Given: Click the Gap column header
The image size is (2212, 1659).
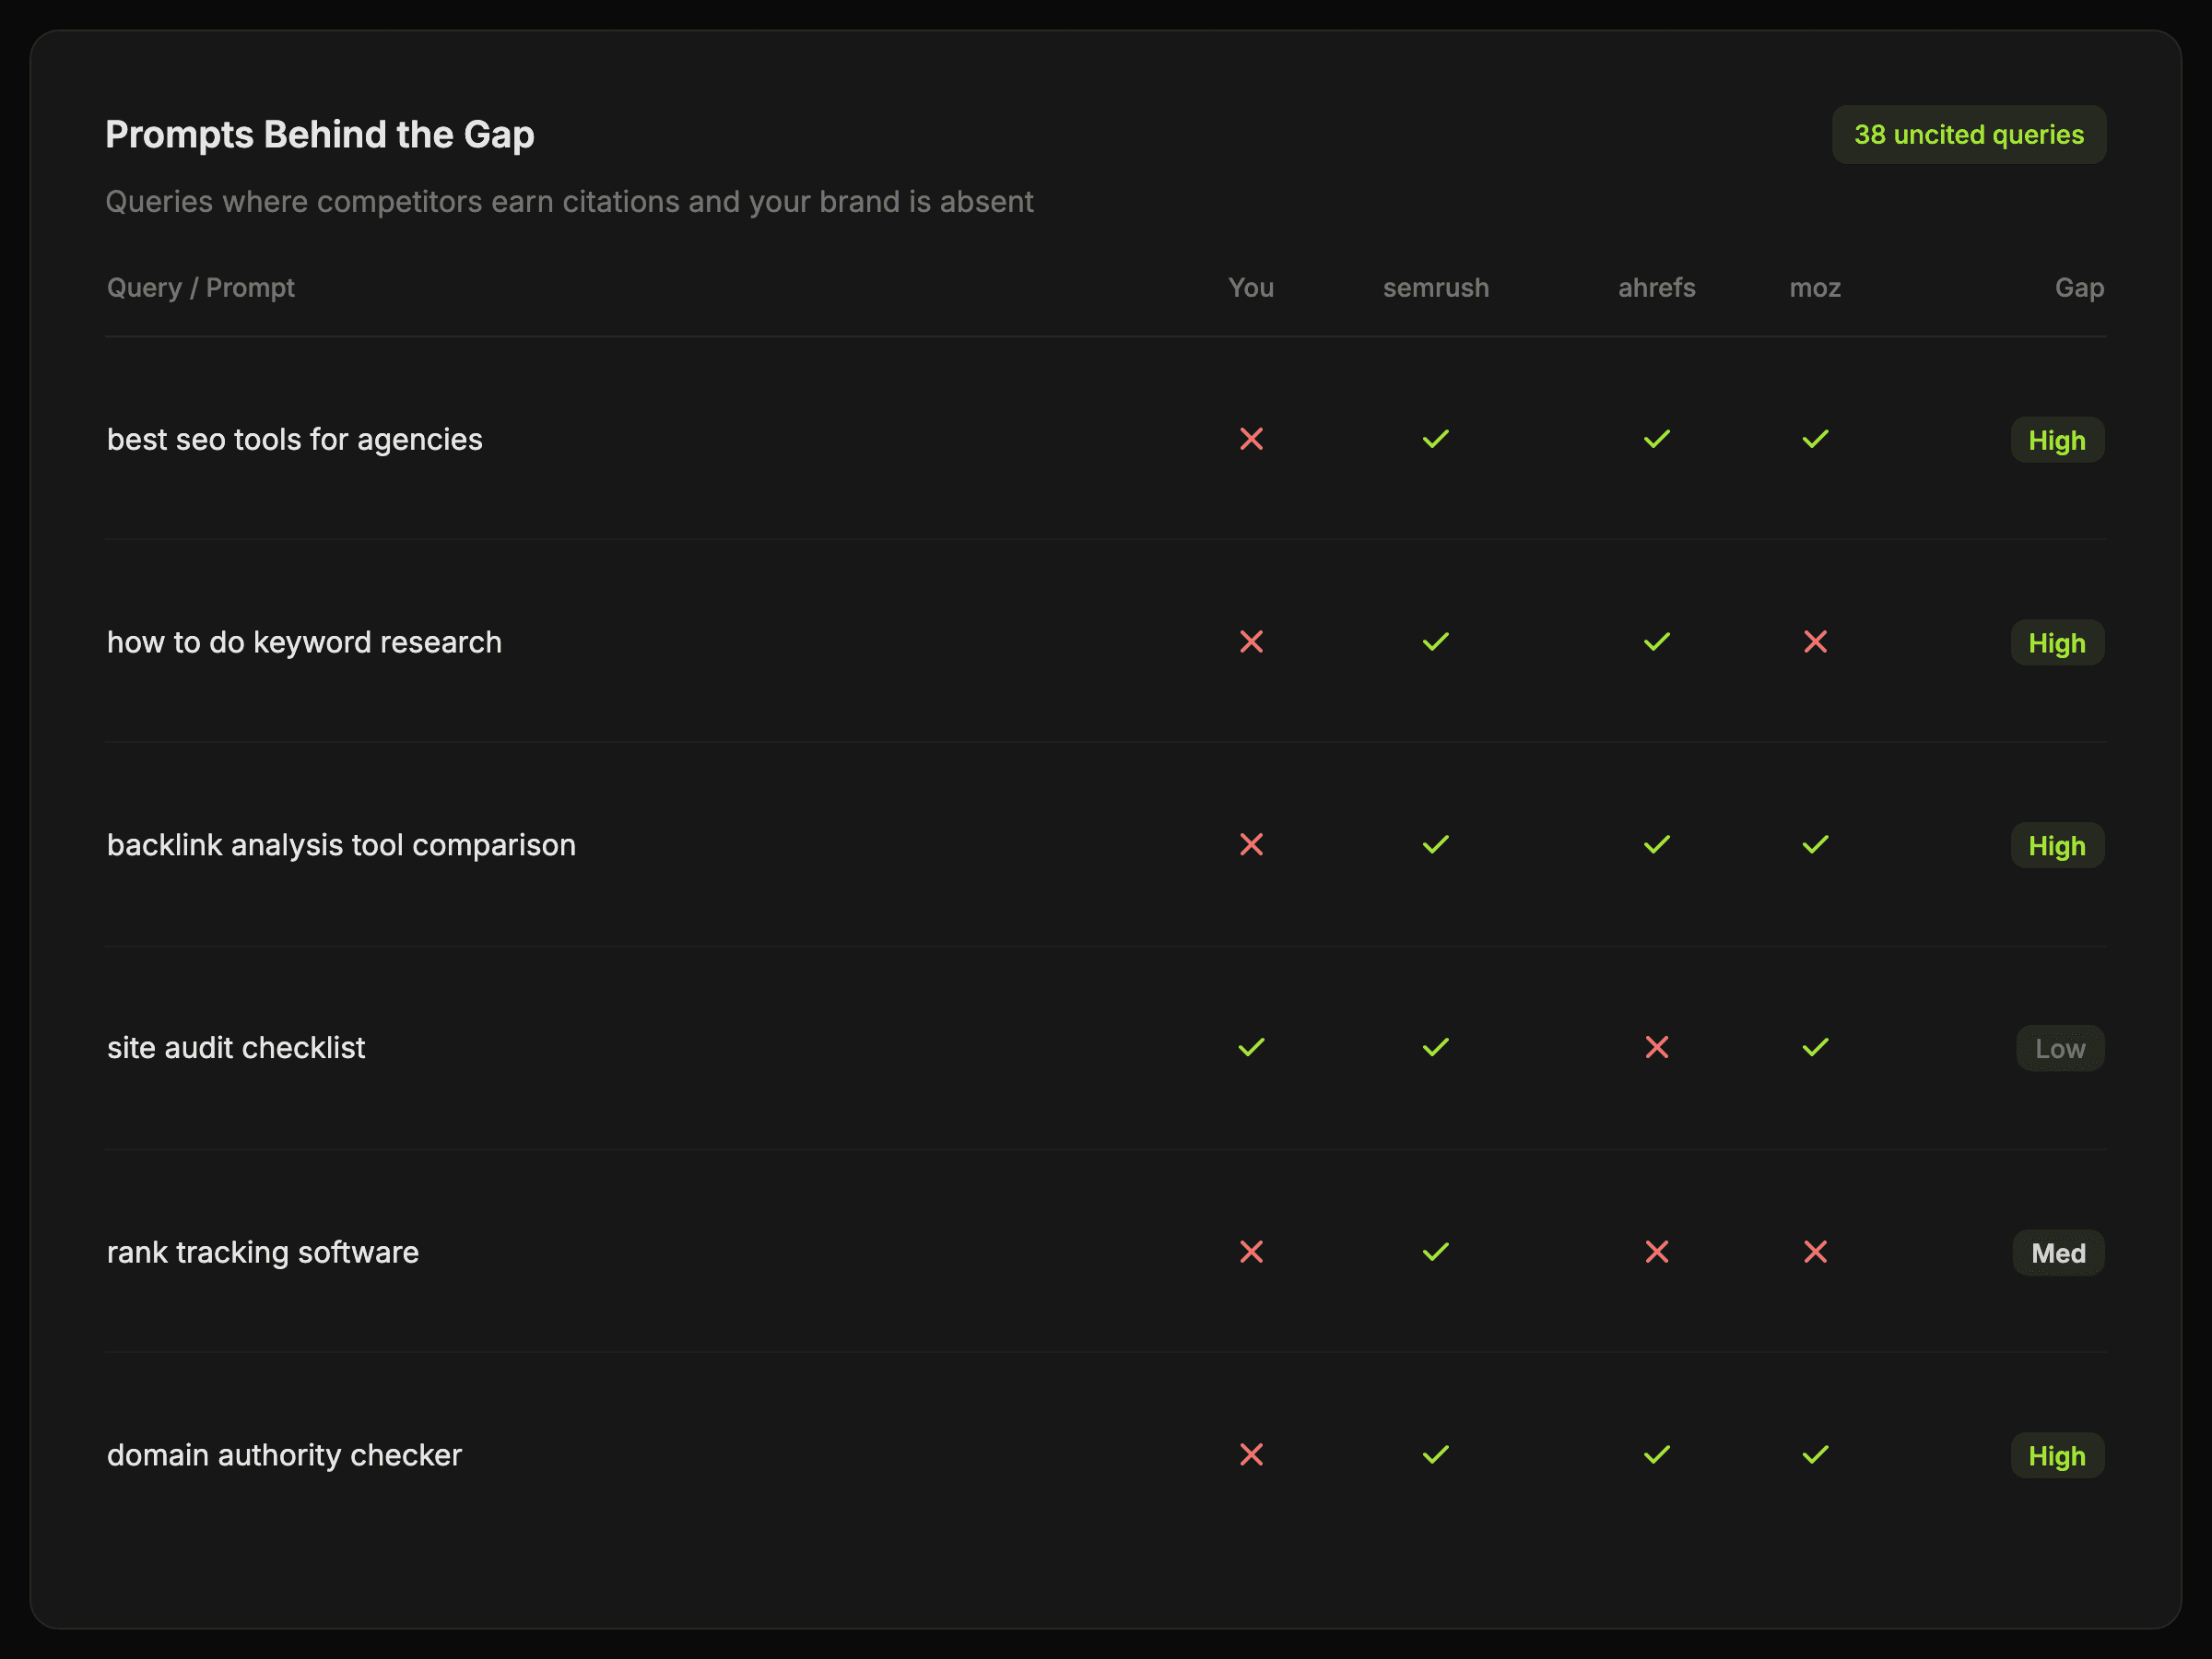Looking at the screenshot, I should point(2078,288).
